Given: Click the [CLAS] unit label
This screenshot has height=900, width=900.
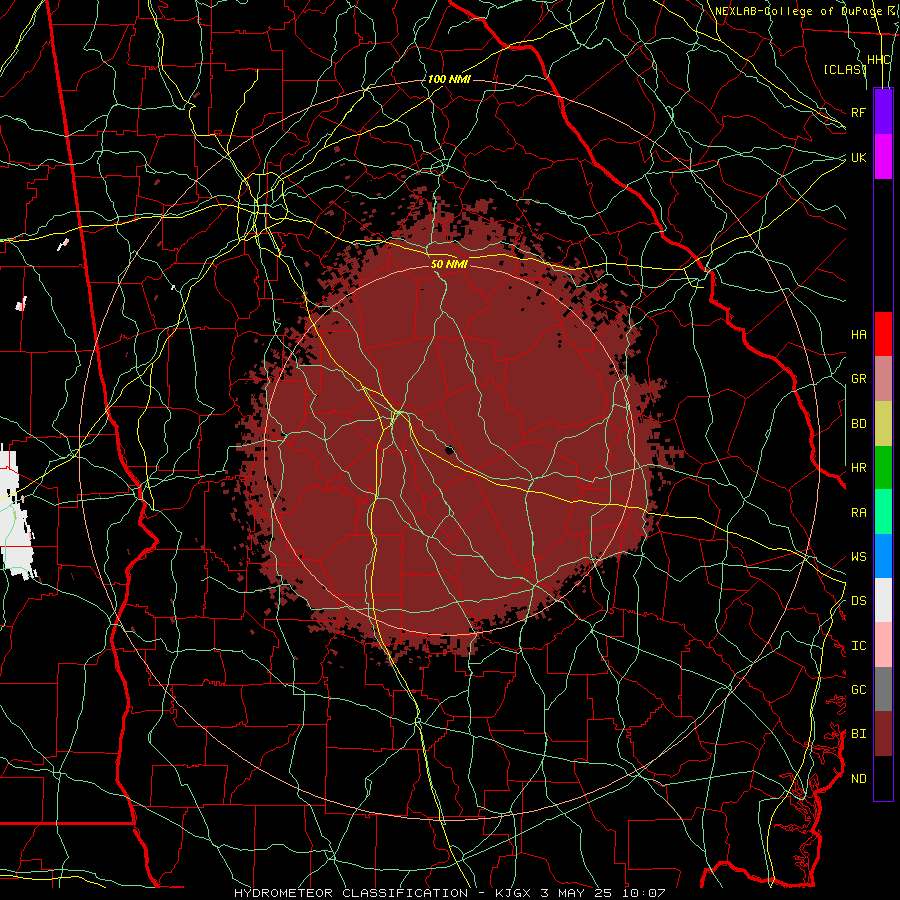Looking at the screenshot, I should click(844, 69).
